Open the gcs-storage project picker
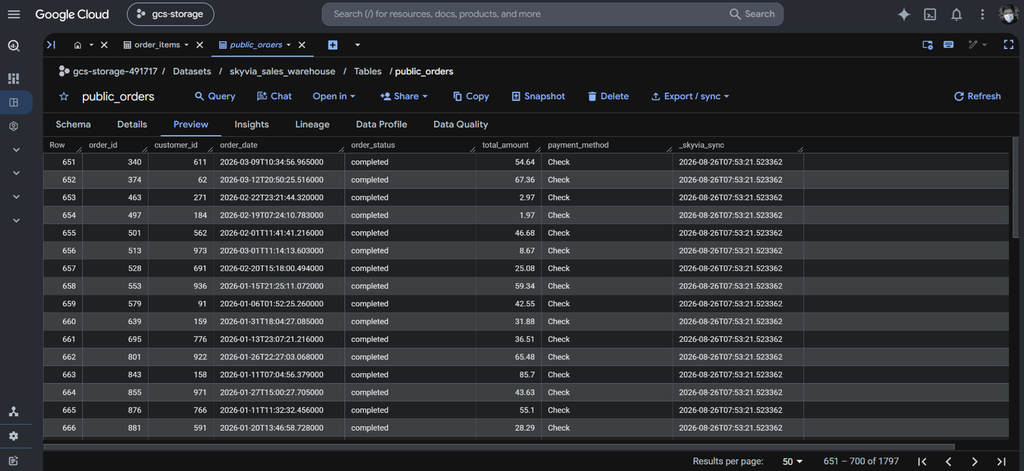 pyautogui.click(x=170, y=14)
